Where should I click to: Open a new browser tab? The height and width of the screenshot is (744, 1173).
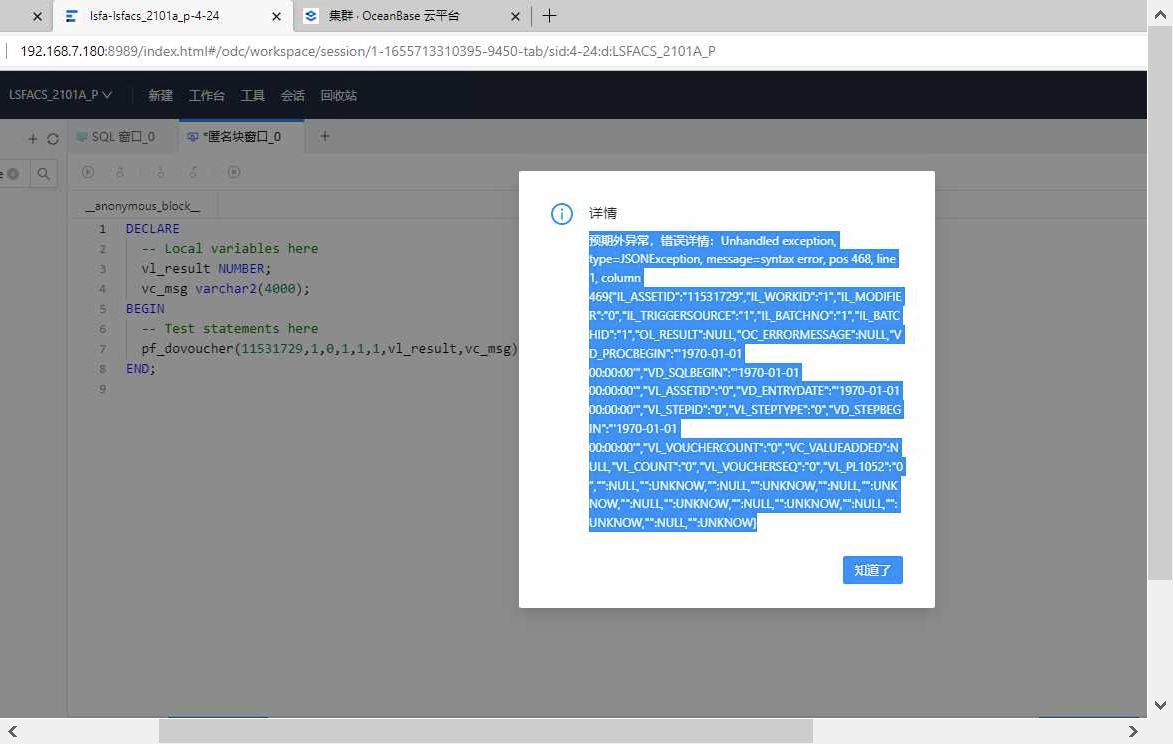point(549,16)
